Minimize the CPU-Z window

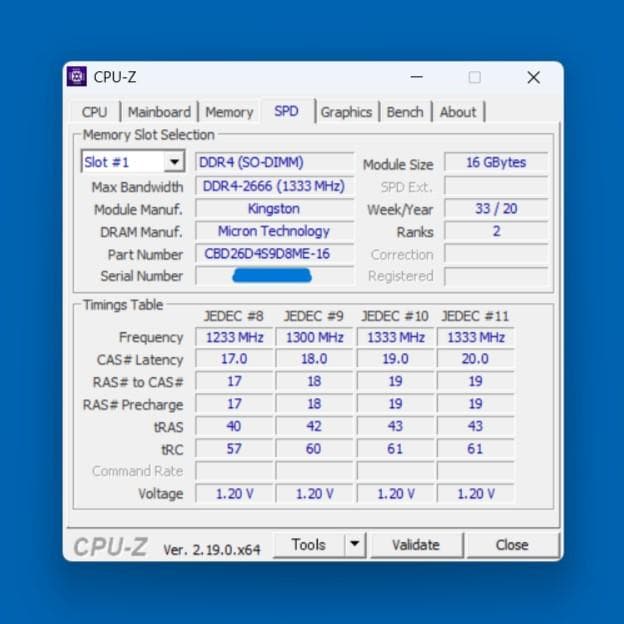[417, 76]
